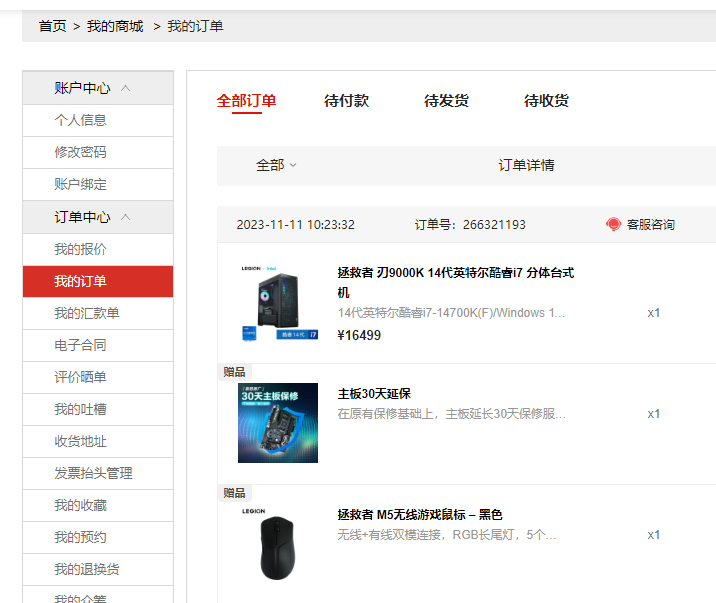Open 账户绑定 in sidebar
Image resolution: width=716 pixels, height=603 pixels.
point(98,184)
